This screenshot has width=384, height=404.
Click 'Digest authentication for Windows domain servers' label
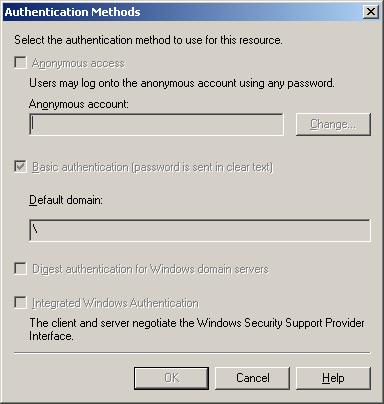(x=150, y=269)
